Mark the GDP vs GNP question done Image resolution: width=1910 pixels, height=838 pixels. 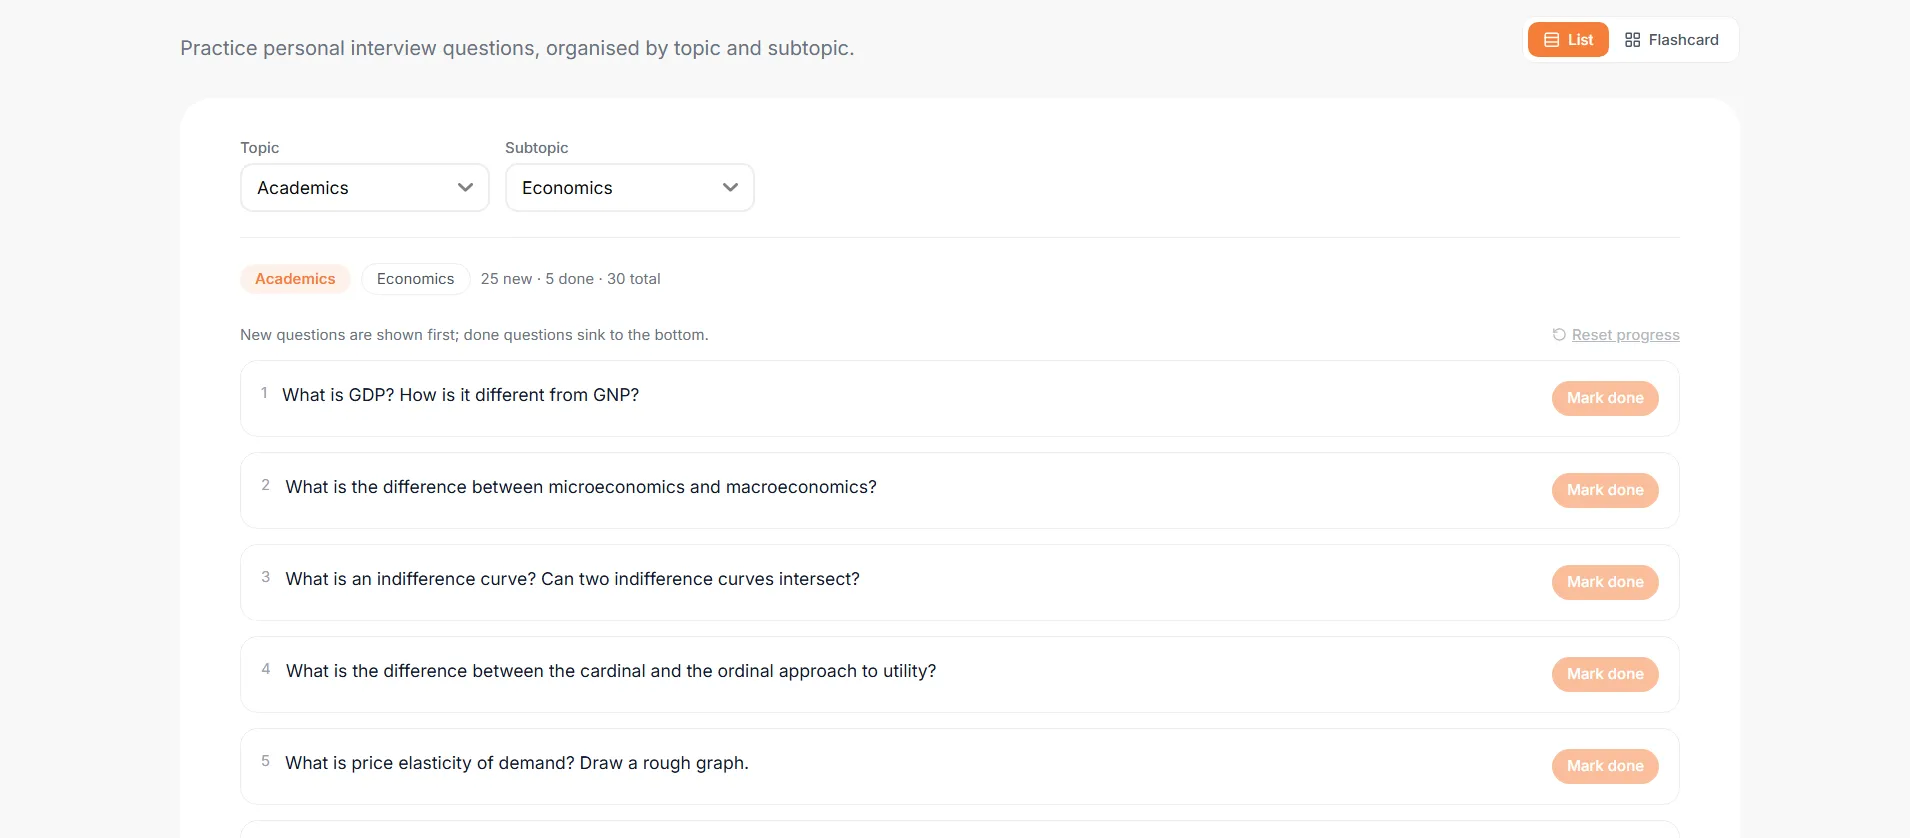pos(1605,398)
